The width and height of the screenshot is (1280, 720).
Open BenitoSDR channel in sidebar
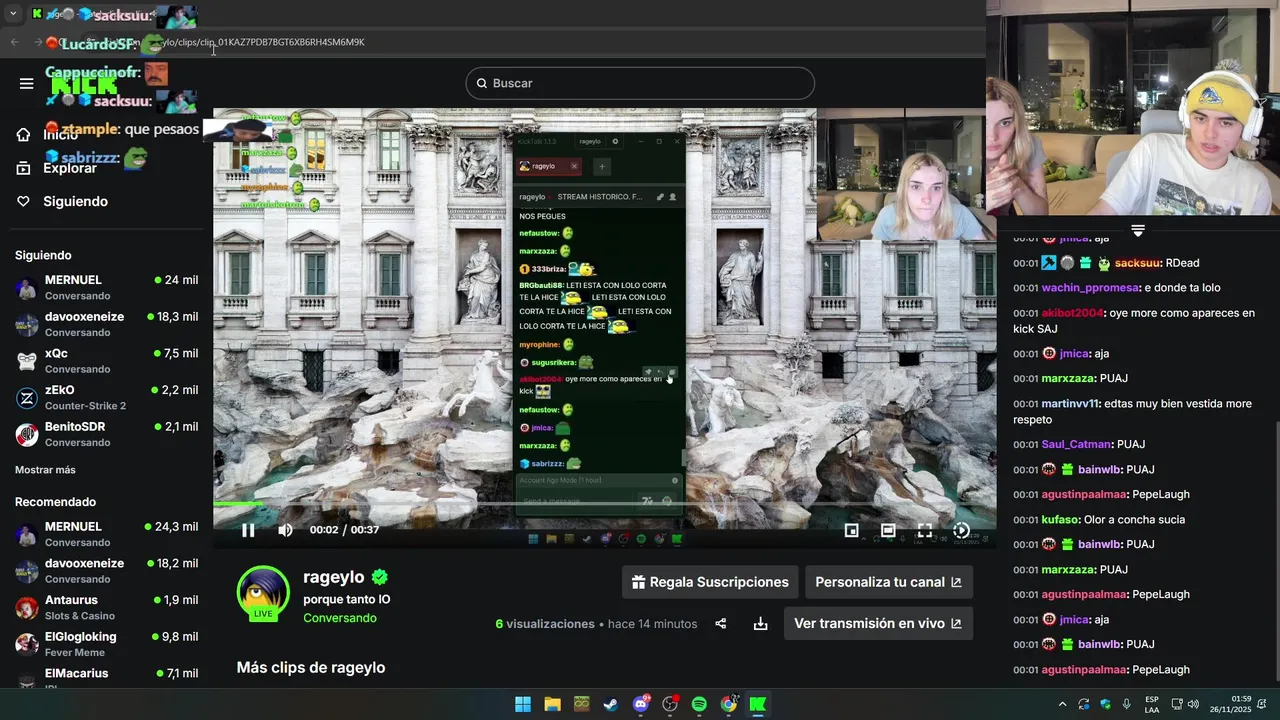coord(107,434)
